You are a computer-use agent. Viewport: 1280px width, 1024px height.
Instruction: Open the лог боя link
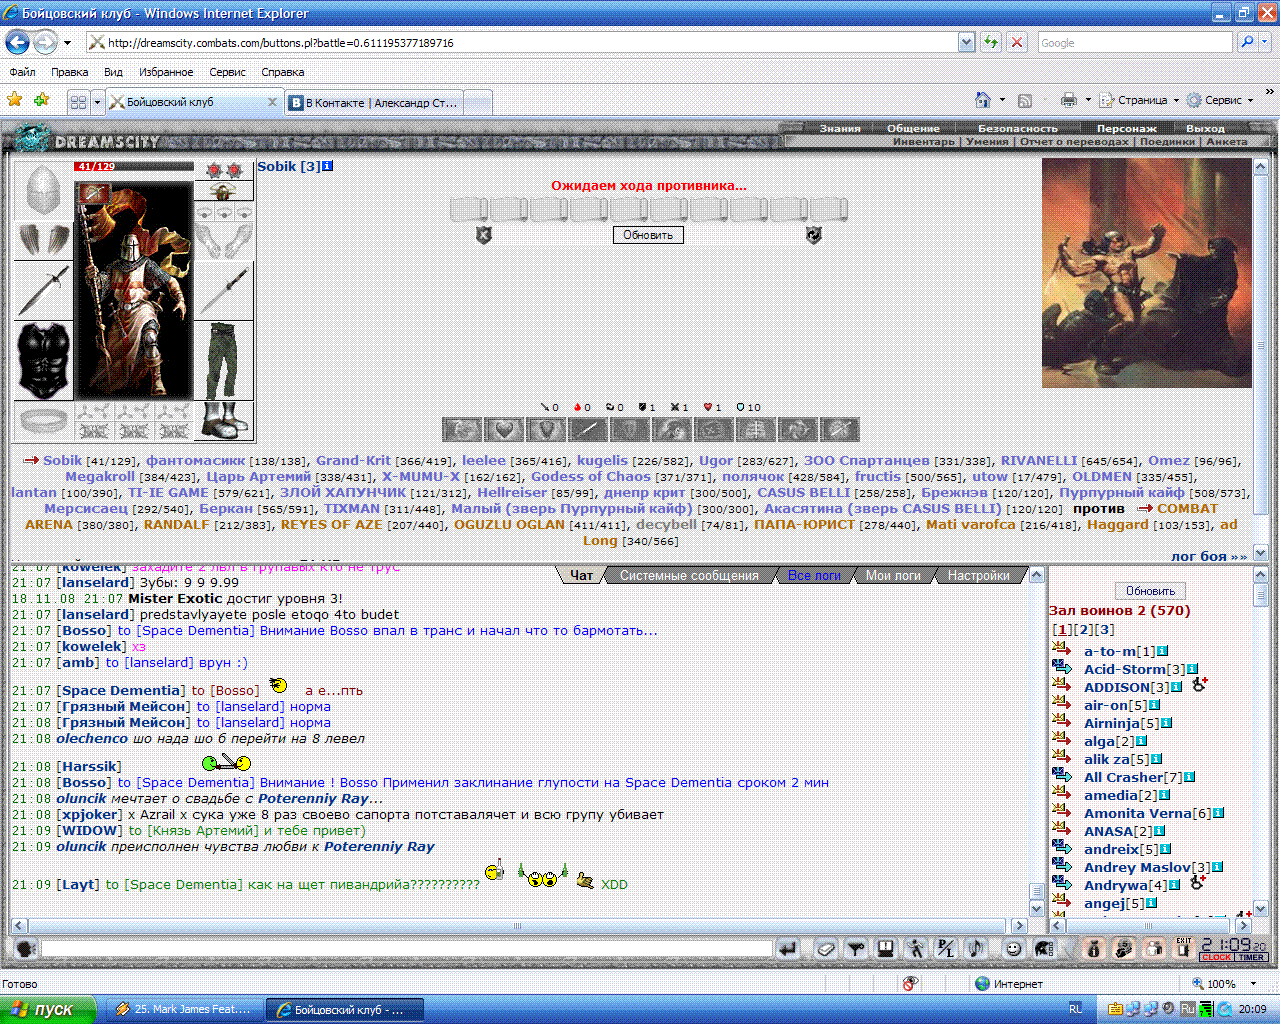point(1208,556)
